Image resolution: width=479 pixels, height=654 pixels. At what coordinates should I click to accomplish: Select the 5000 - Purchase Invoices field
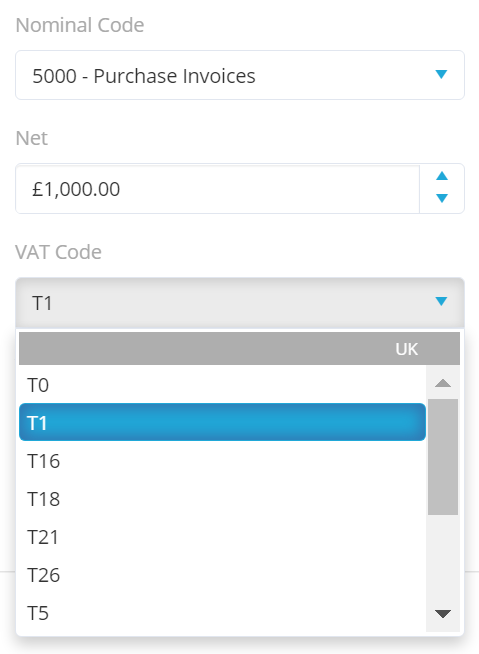240,75
